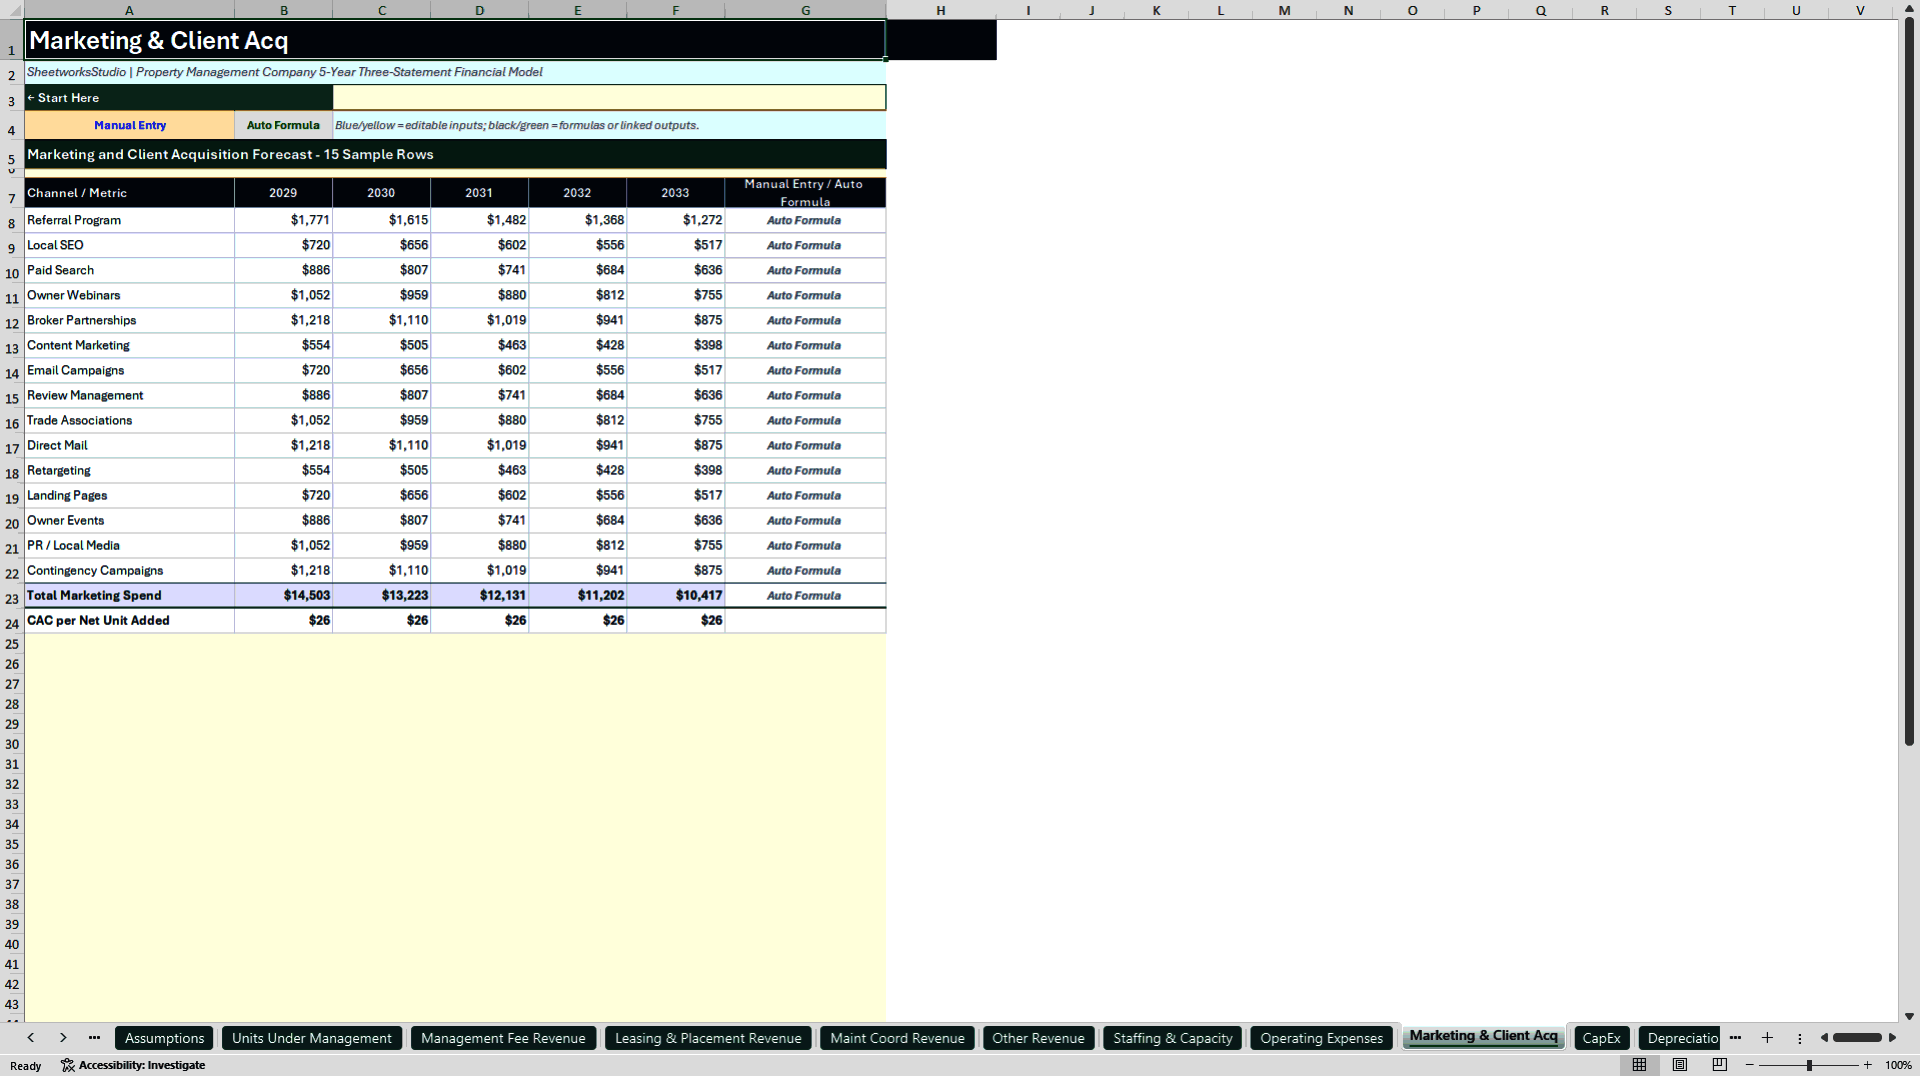1920x1076 pixels.
Task: Click the horizontal scrollbar thumb
Action: (x=1857, y=1038)
